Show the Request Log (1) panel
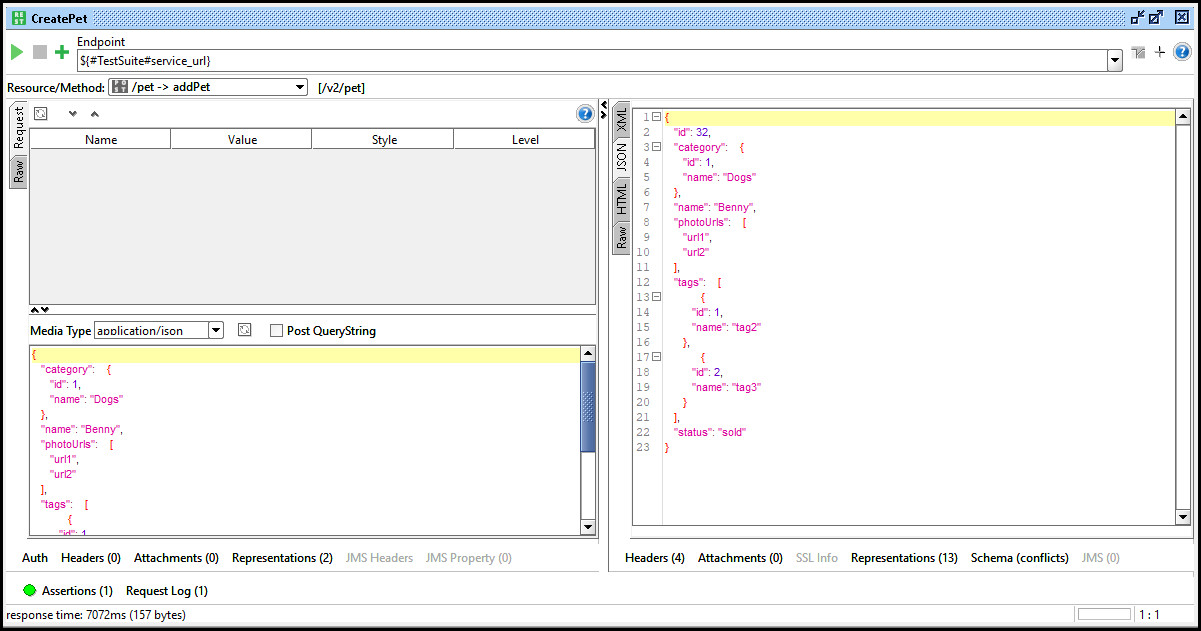This screenshot has height=631, width=1201. [x=167, y=591]
